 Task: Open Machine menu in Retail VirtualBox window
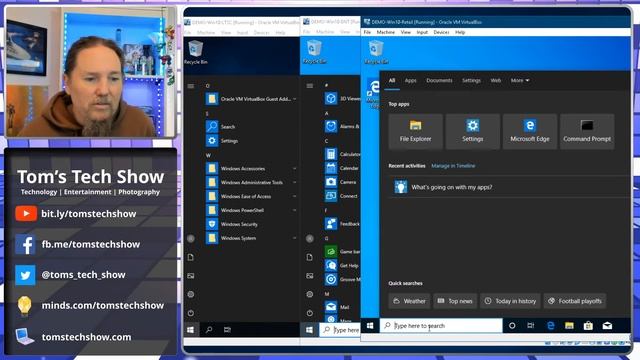[x=385, y=32]
